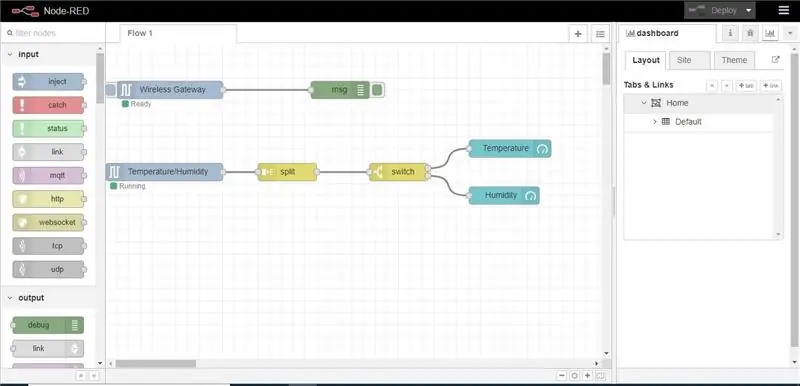Open dashboard in new window icon
This screenshot has height=386, width=800.
776,59
